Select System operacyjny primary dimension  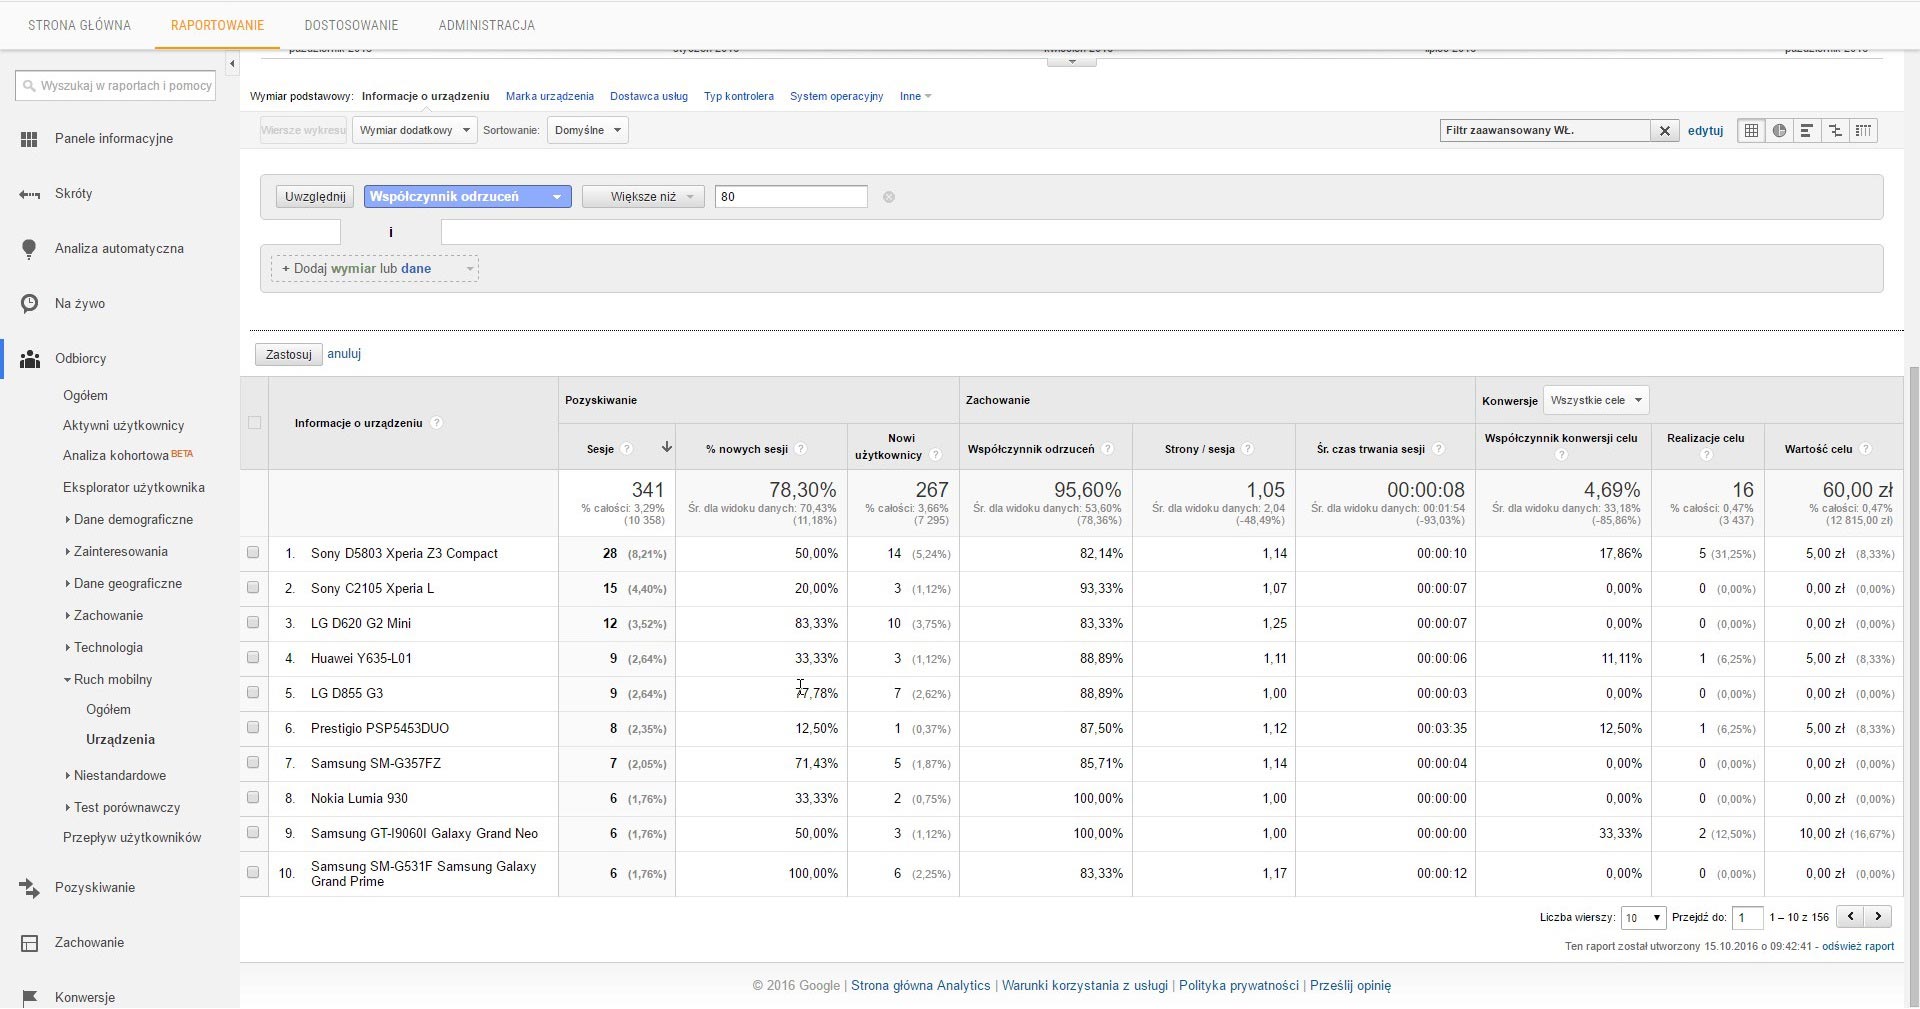click(836, 96)
